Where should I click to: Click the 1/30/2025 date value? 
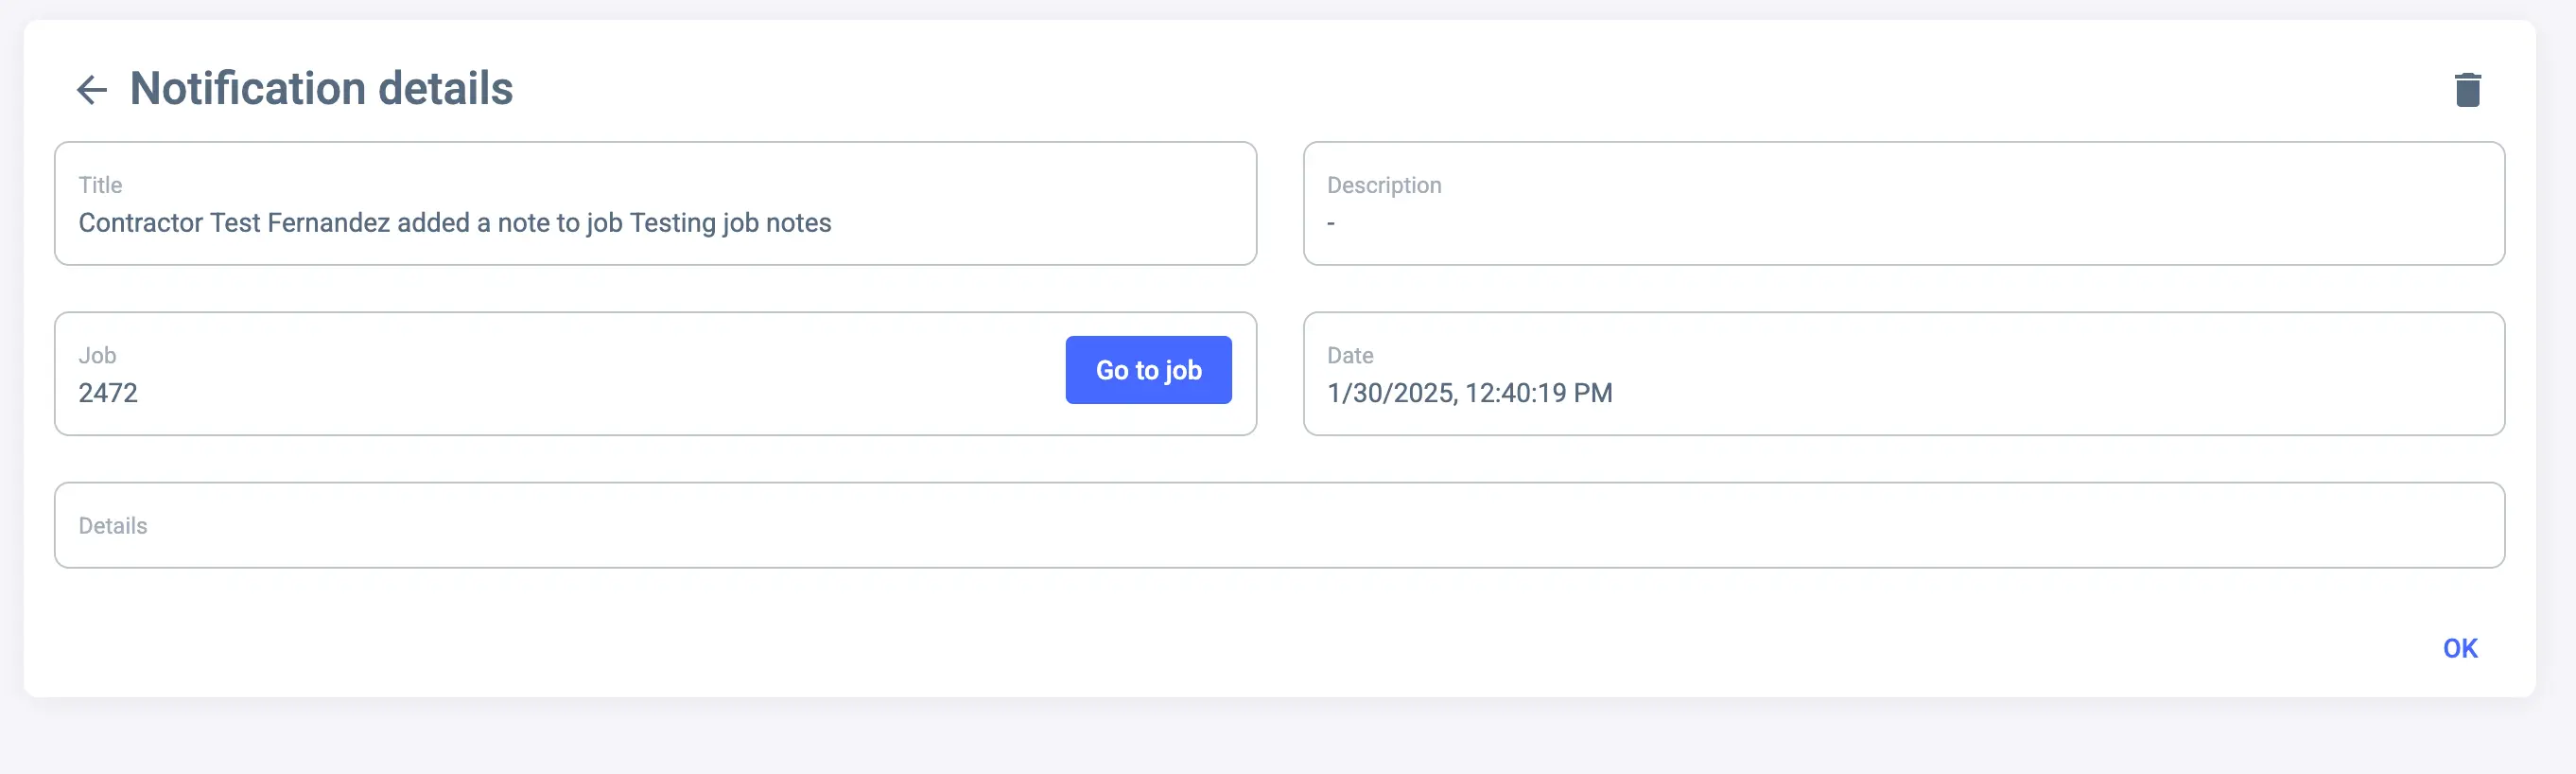1469,393
